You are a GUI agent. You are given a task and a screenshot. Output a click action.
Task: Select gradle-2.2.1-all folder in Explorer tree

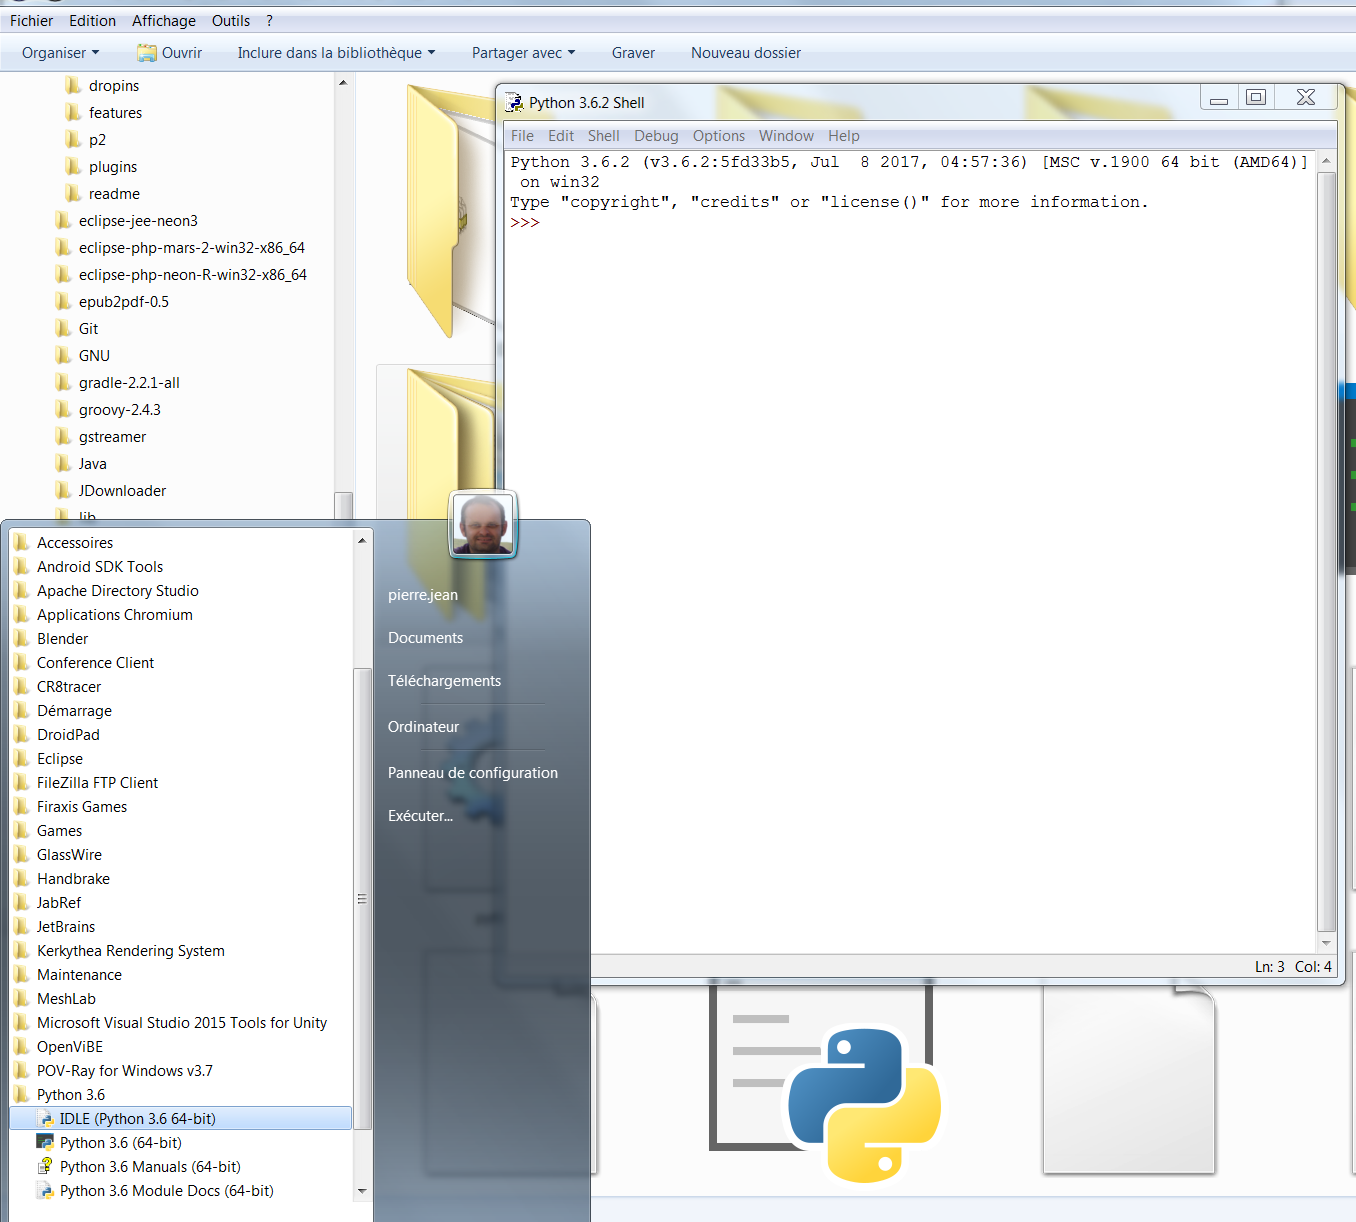click(x=130, y=383)
